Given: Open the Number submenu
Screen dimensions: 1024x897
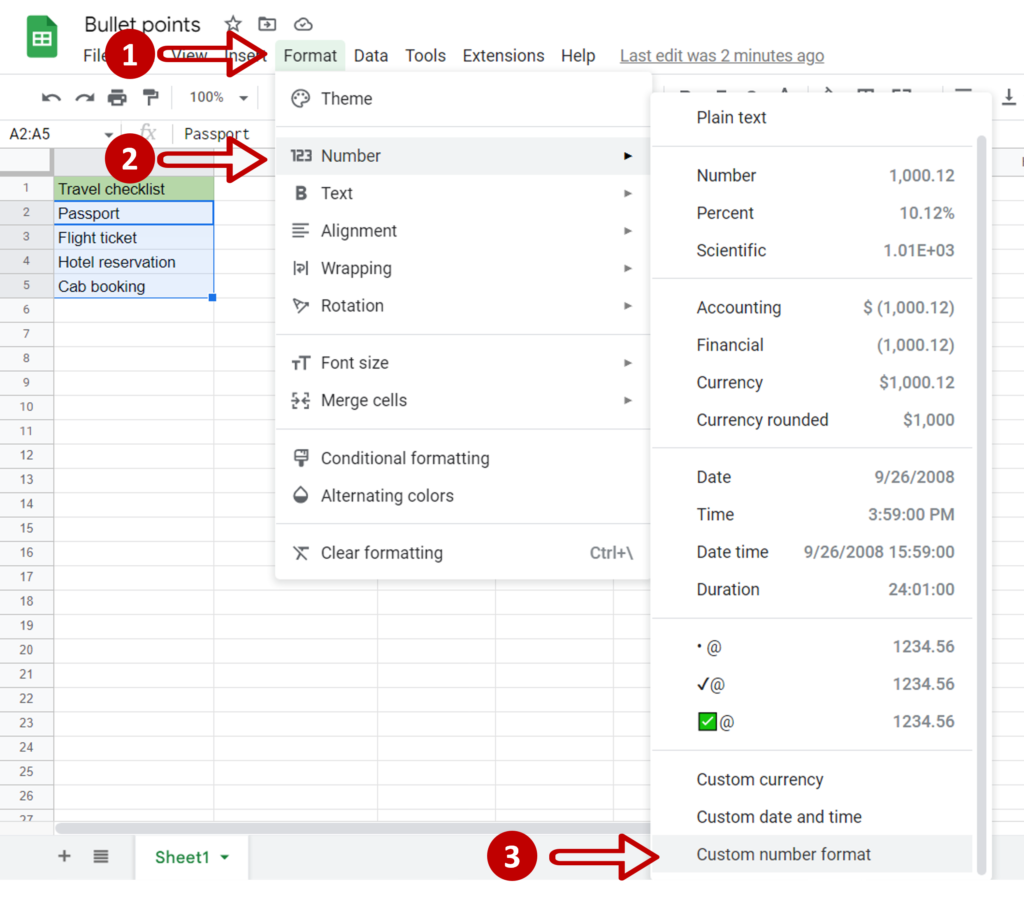Looking at the screenshot, I should click(463, 156).
